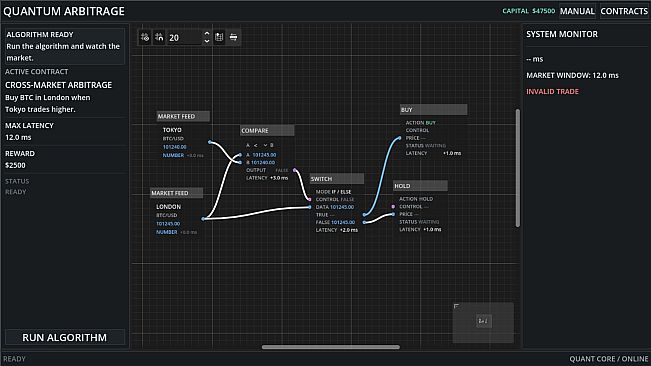
Task: Click the HOLD node CONTROL input port
Action: point(393,206)
